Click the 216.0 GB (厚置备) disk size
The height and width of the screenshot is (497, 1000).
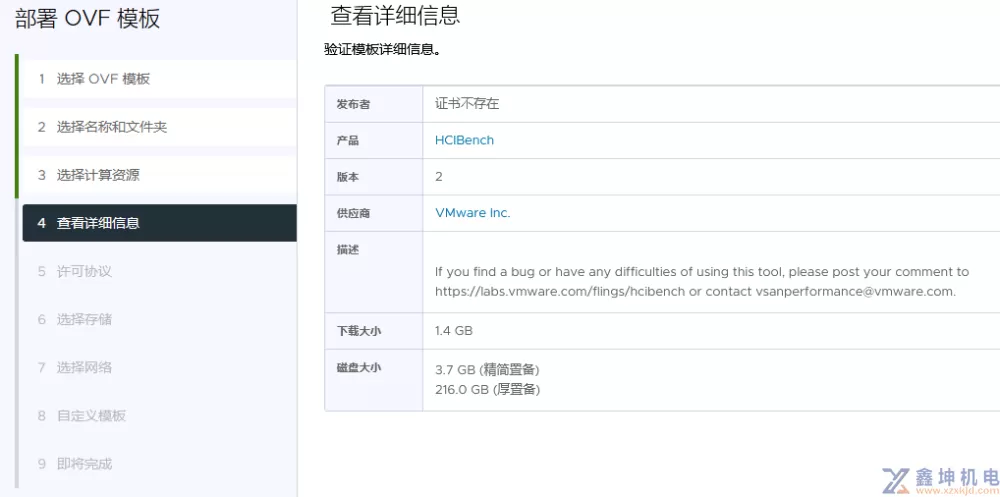tap(487, 389)
